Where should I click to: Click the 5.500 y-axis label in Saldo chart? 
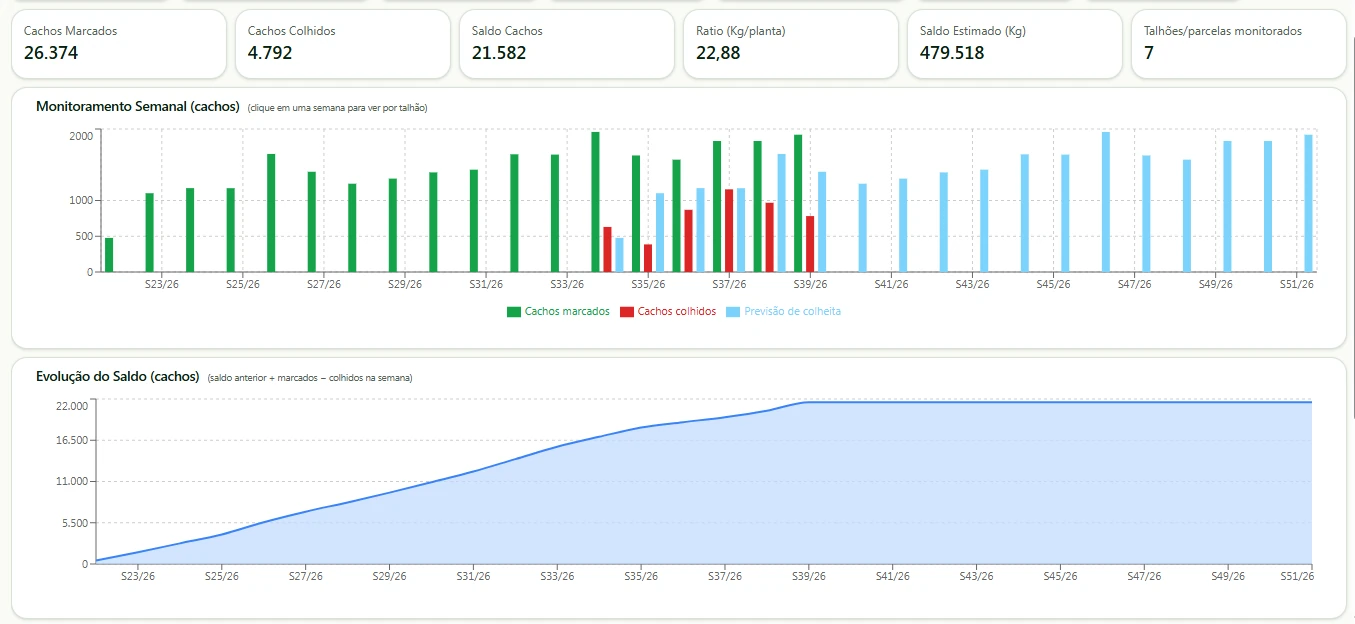[x=75, y=523]
